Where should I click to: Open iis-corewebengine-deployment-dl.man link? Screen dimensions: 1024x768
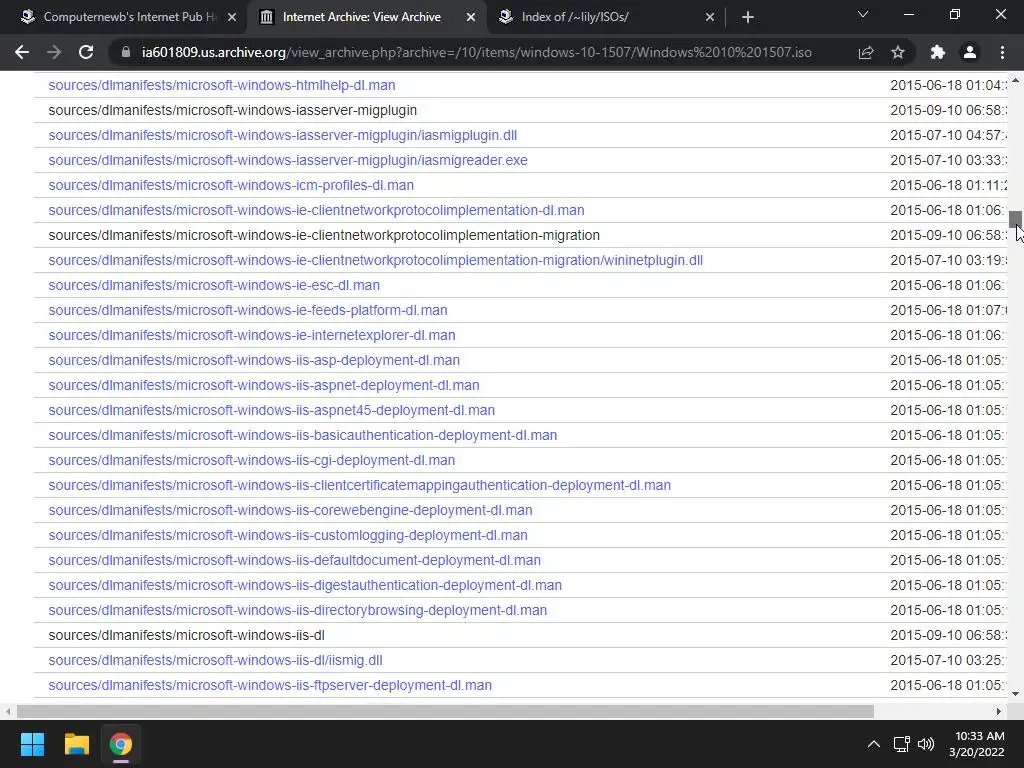pyautogui.click(x=290, y=510)
